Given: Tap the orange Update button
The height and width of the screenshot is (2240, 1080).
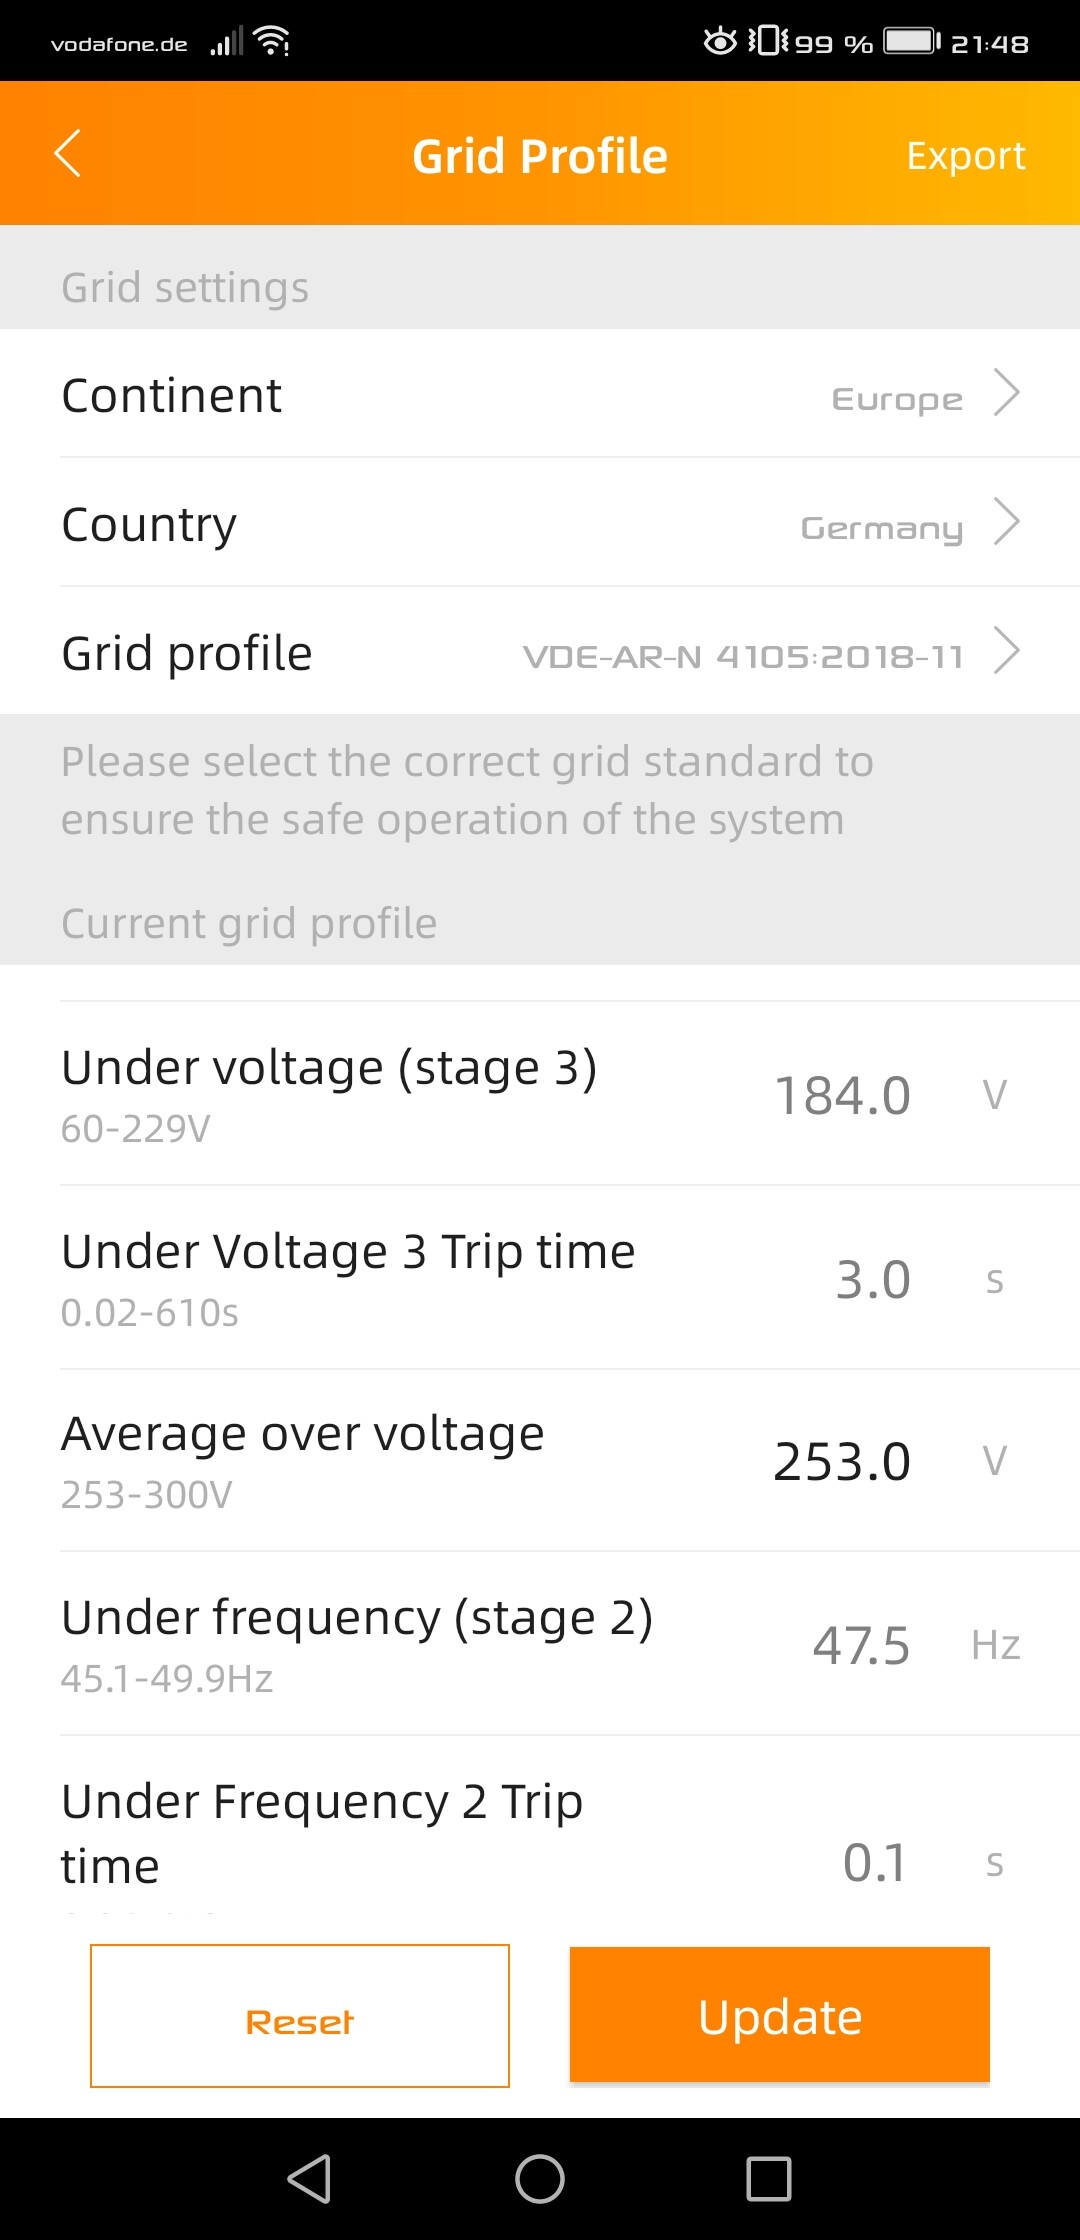Looking at the screenshot, I should pyautogui.click(x=780, y=2015).
